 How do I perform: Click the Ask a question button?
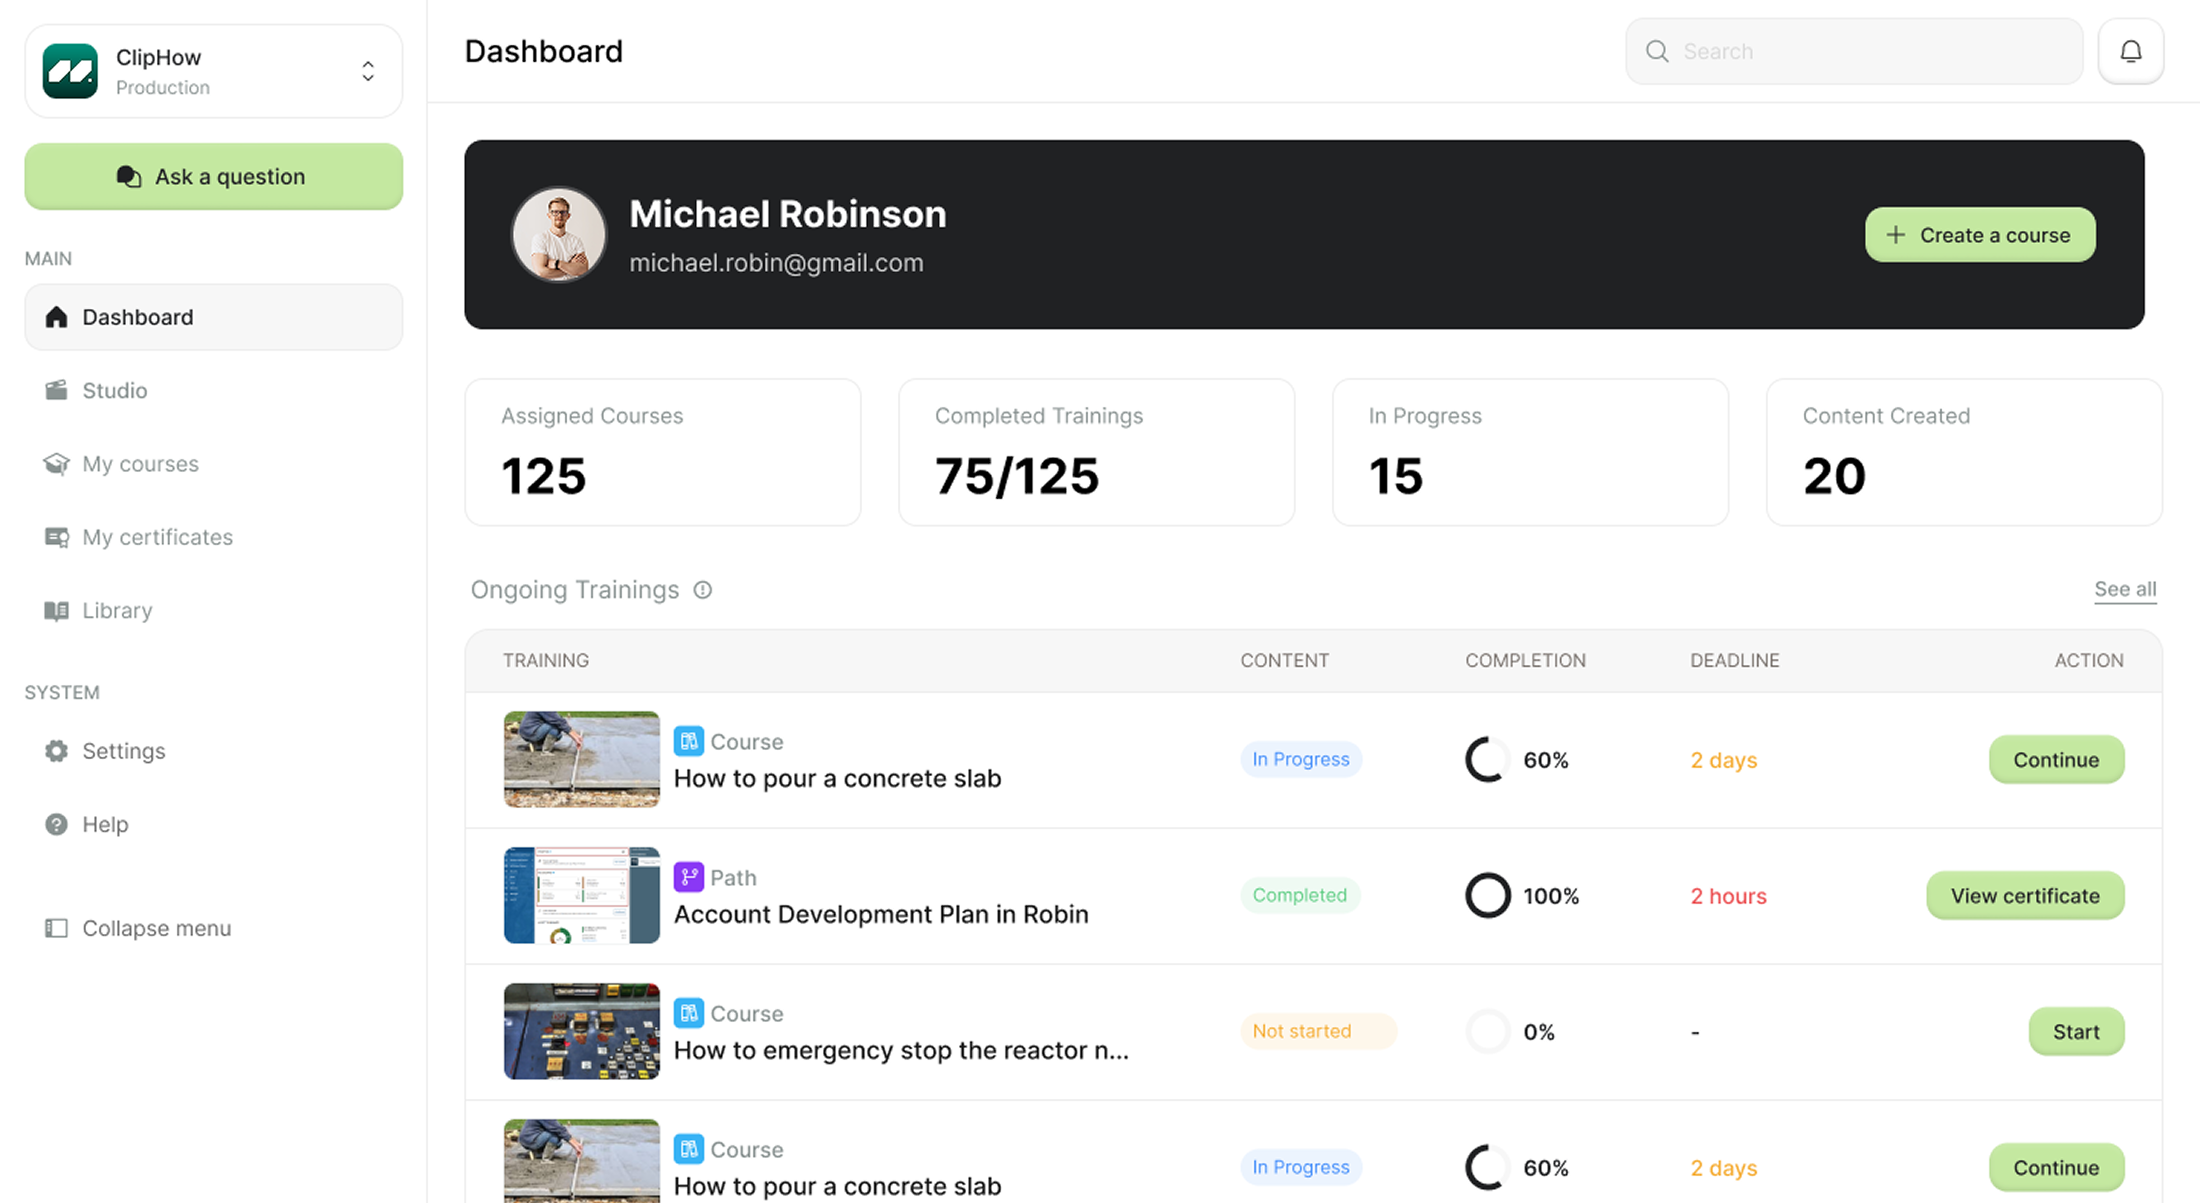(x=214, y=176)
